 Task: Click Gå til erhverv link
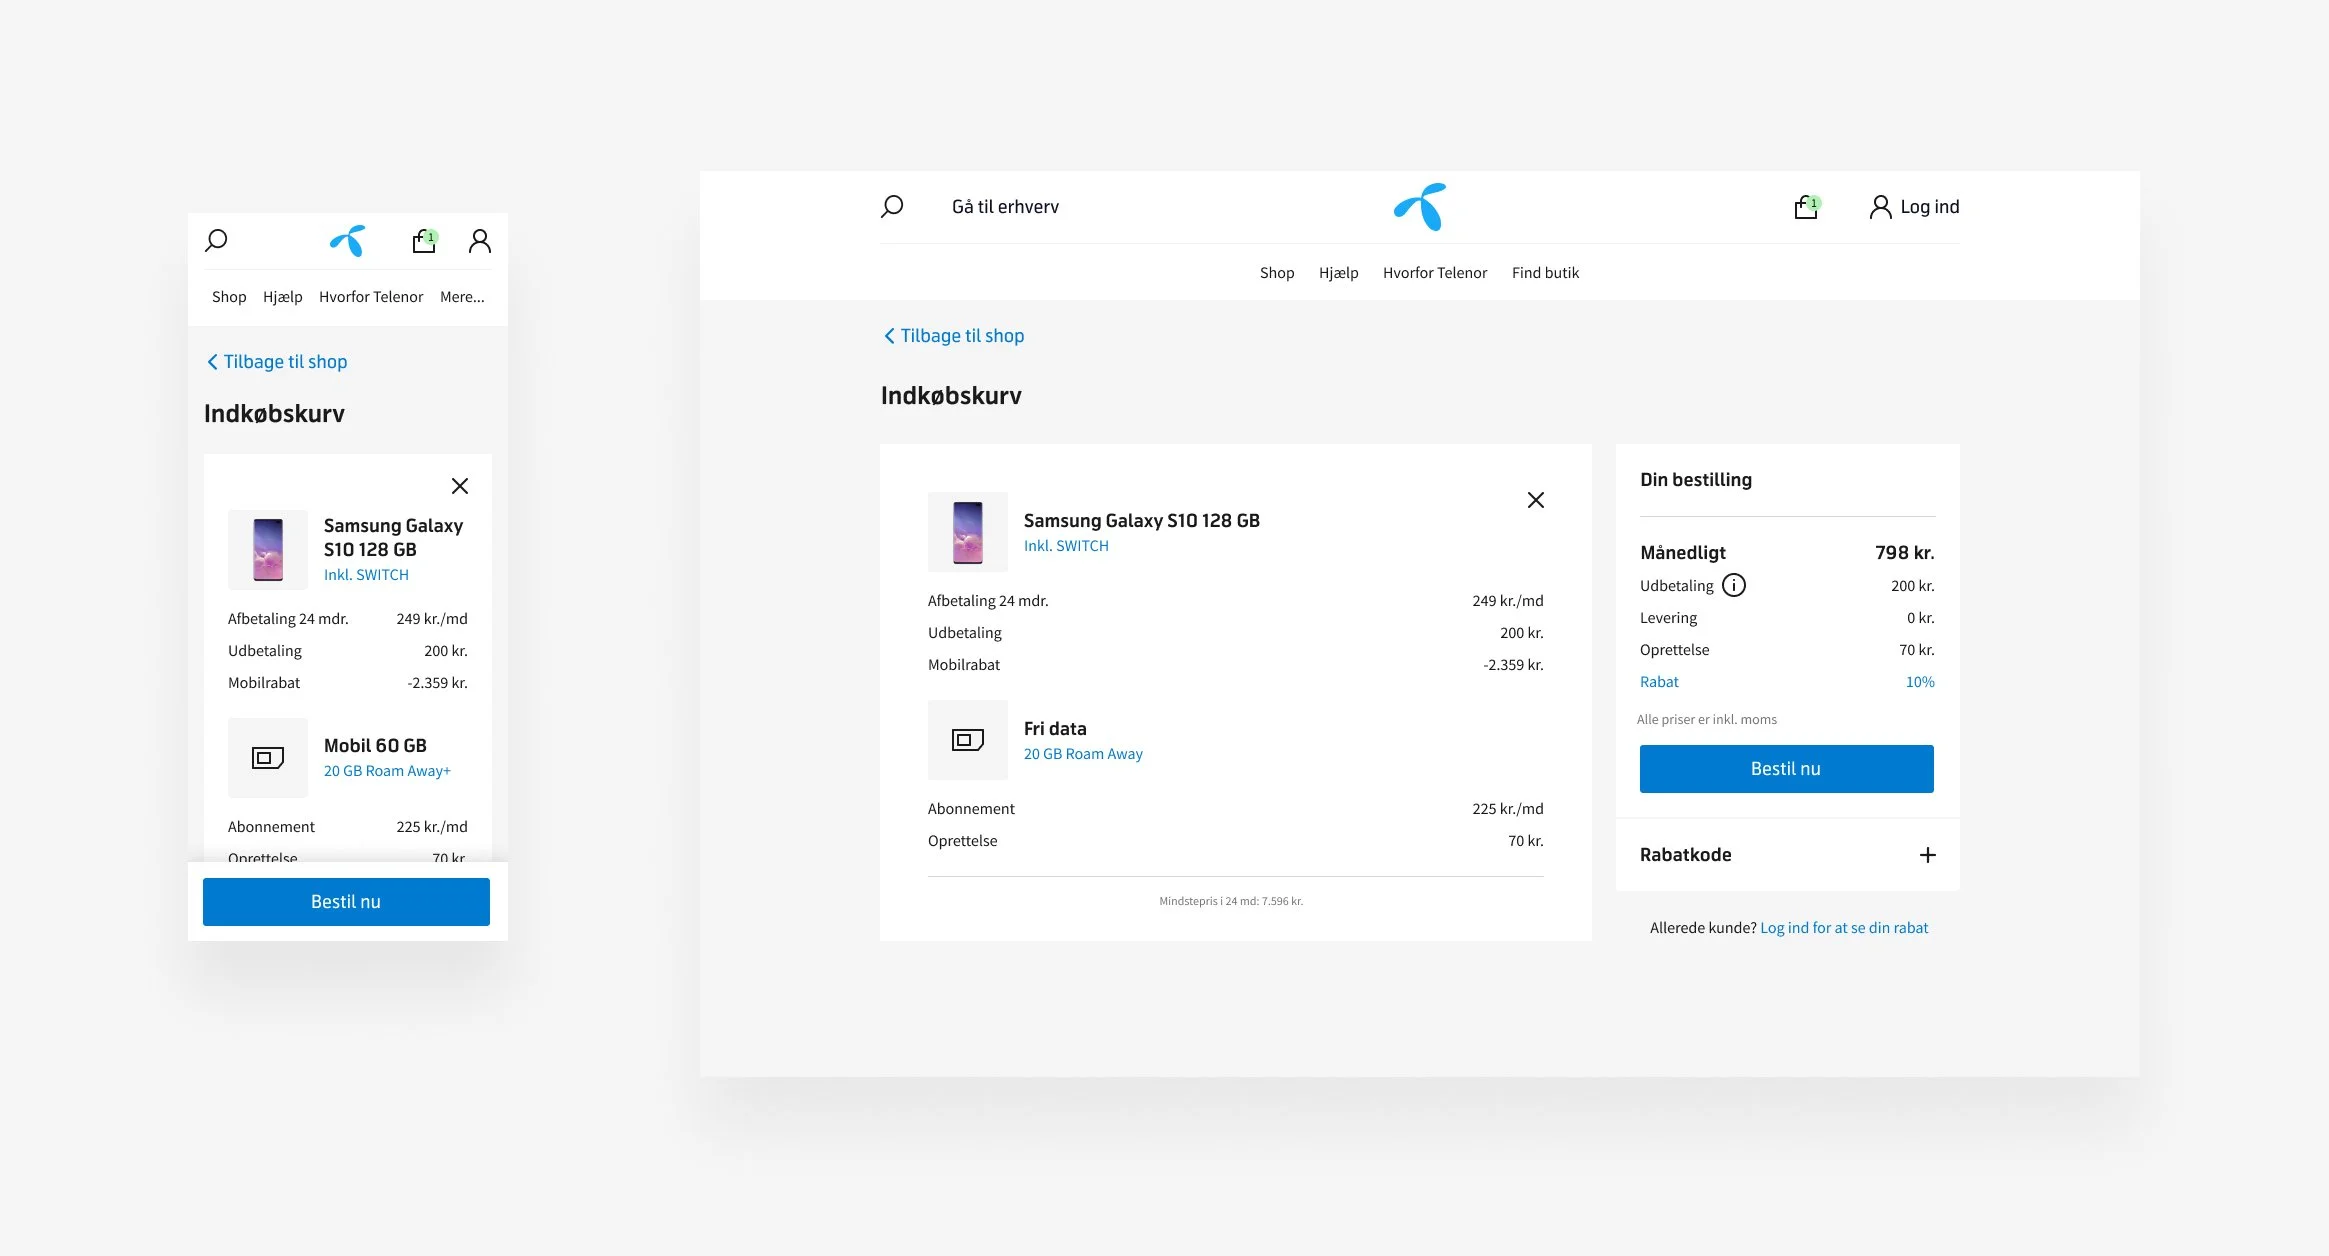(1005, 207)
